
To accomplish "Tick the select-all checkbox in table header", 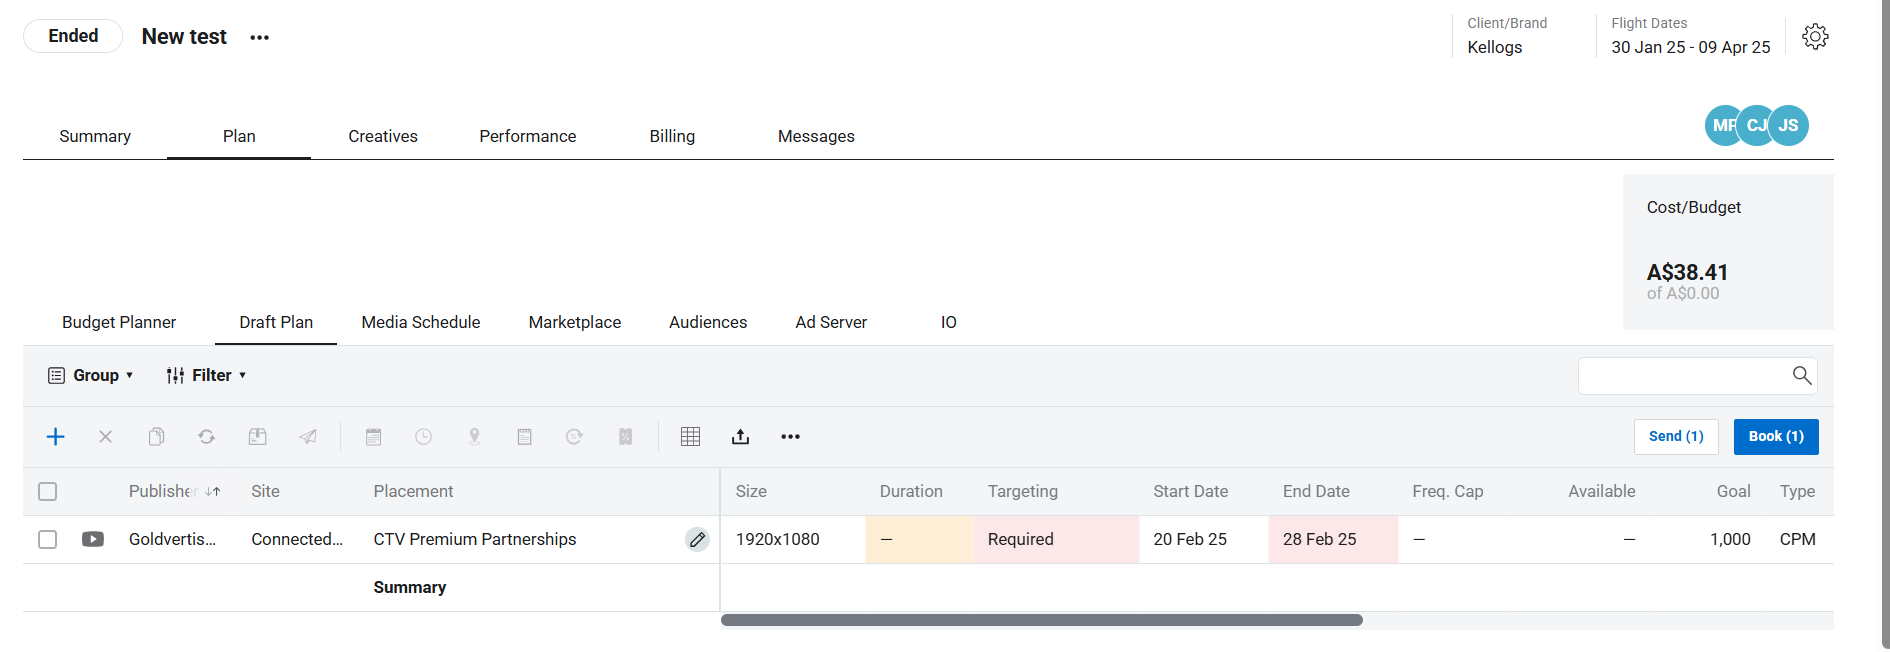I will pos(48,492).
